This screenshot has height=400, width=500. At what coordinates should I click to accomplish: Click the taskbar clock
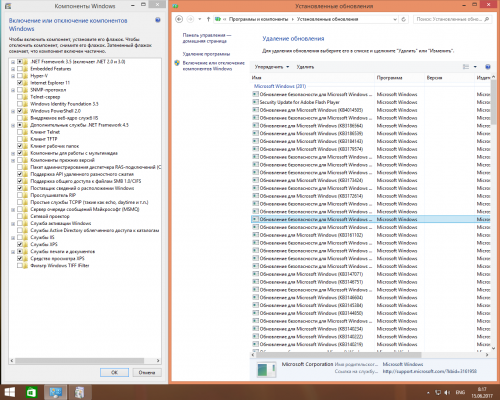[x=482, y=392]
